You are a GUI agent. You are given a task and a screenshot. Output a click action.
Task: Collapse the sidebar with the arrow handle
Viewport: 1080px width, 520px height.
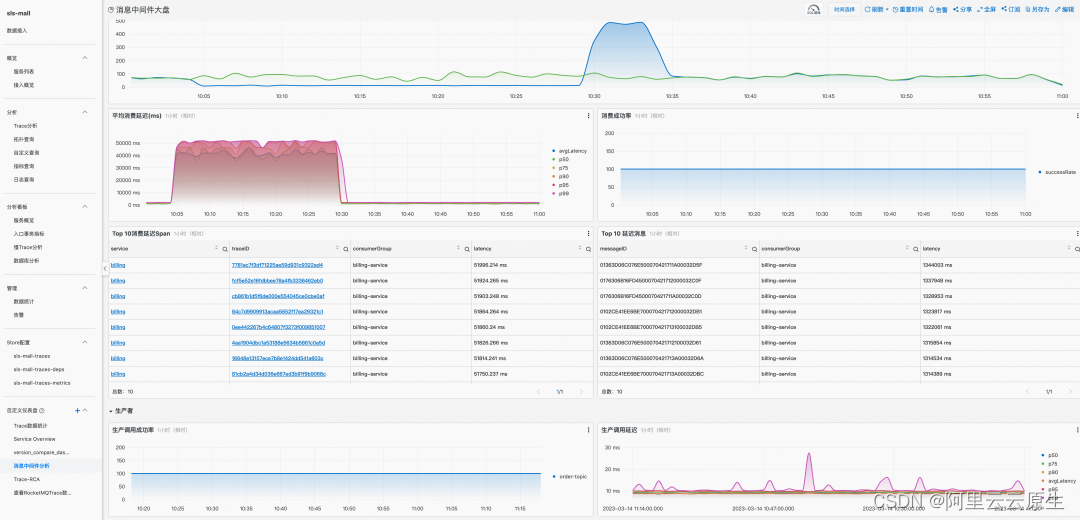105,268
